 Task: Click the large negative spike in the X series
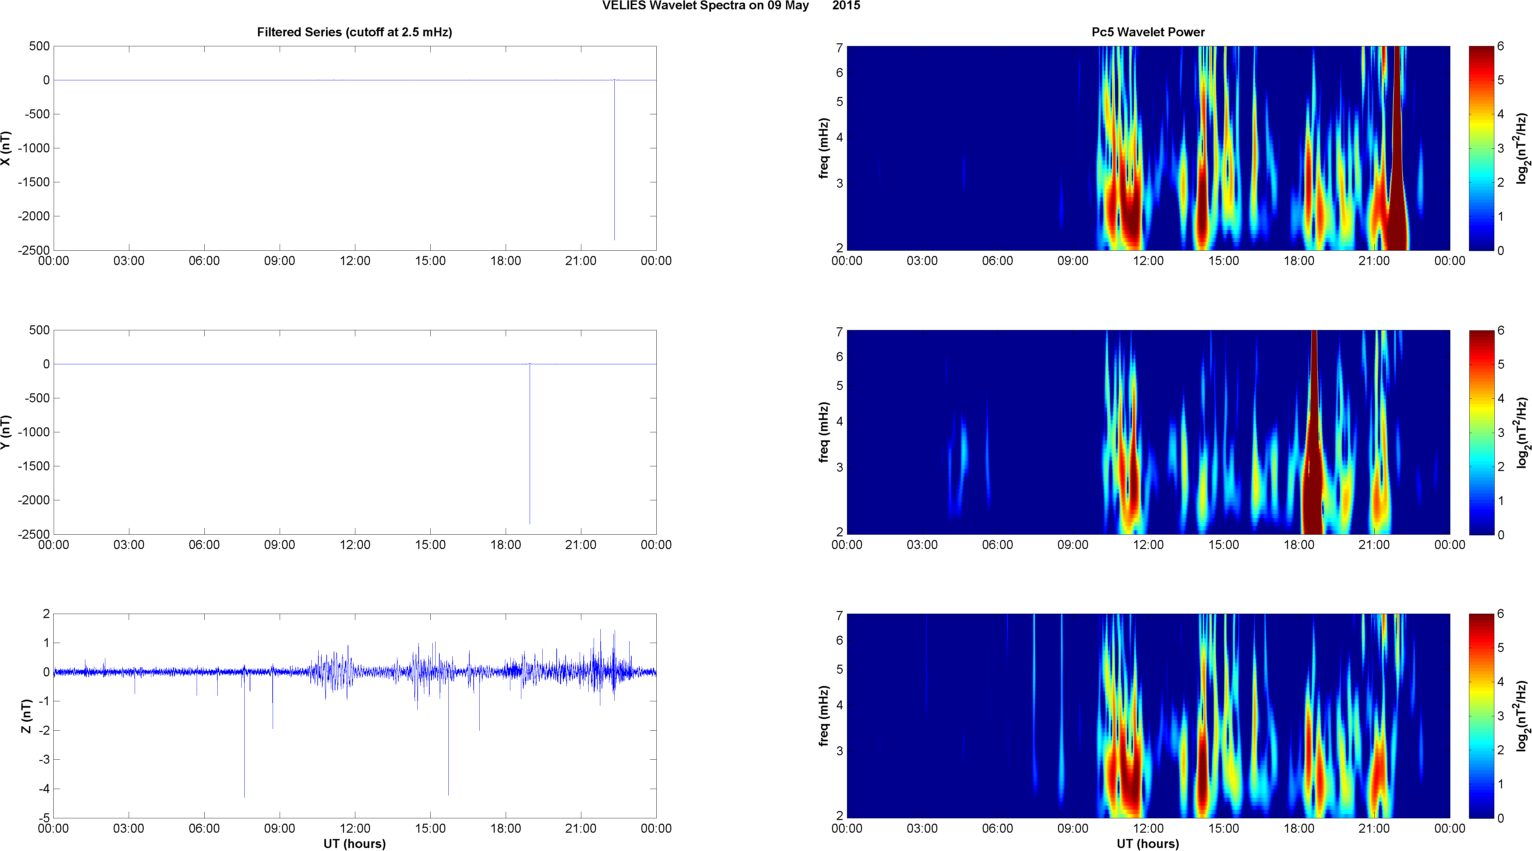tap(614, 160)
